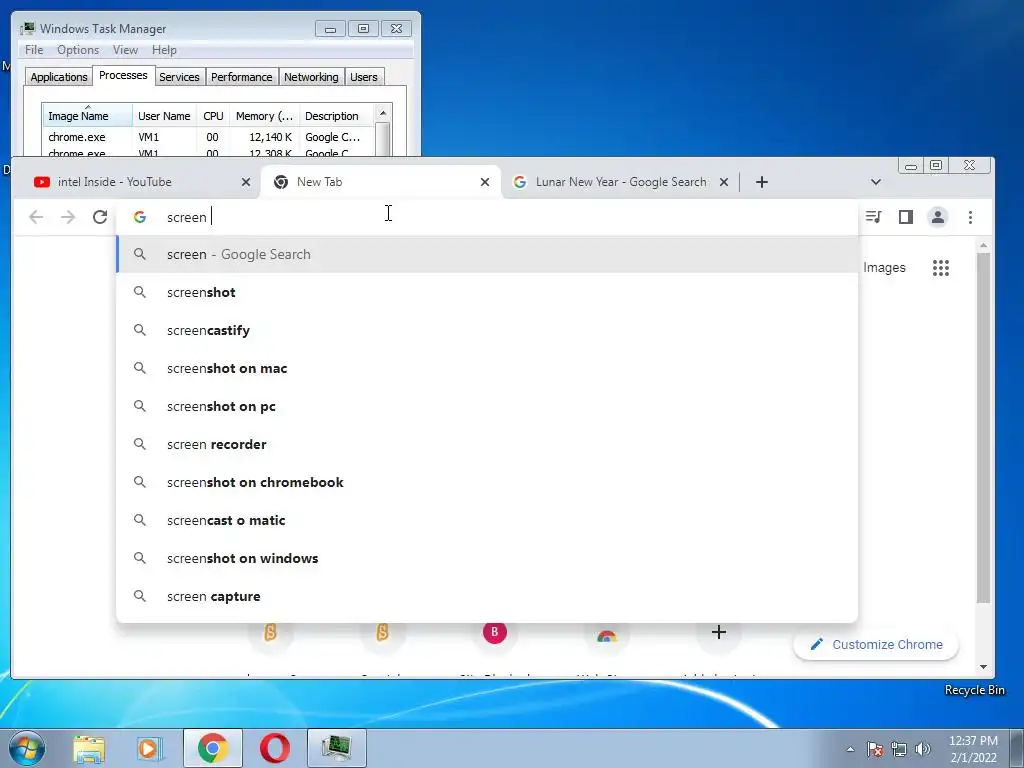Open Chrome's media control icon
Screen dimensions: 1024x768
click(x=873, y=217)
